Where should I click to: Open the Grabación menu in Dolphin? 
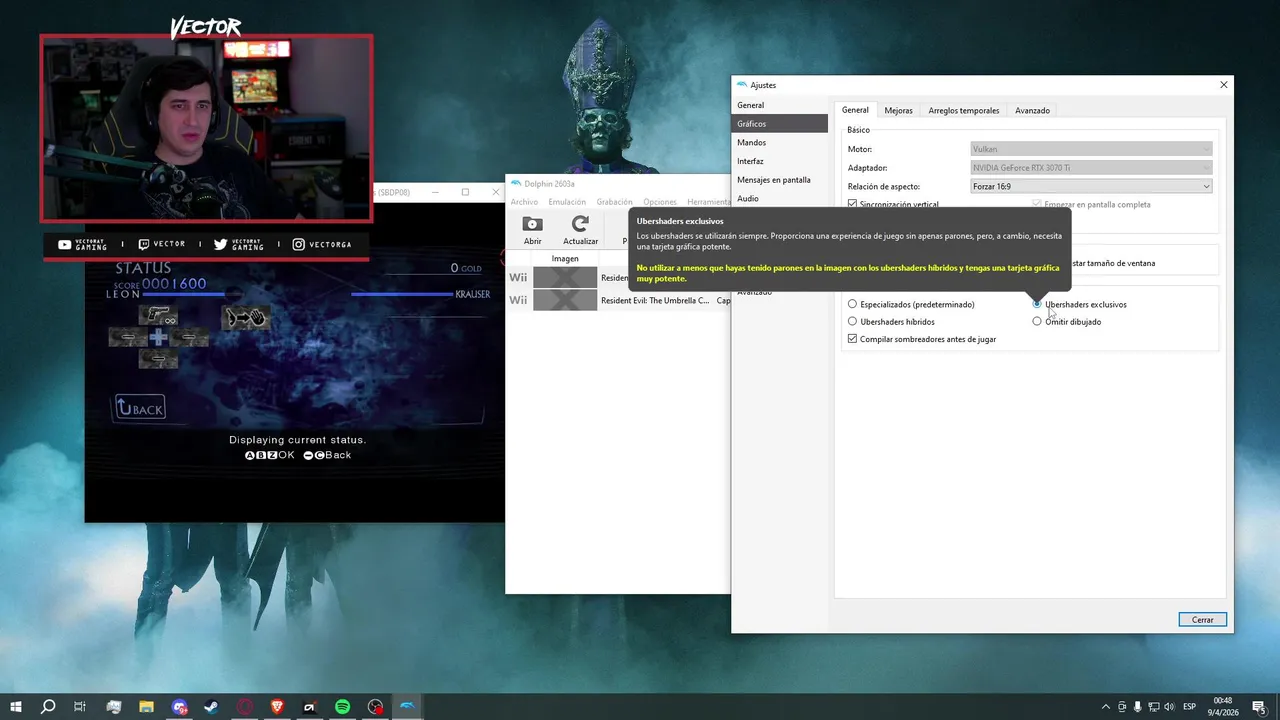pos(614,202)
